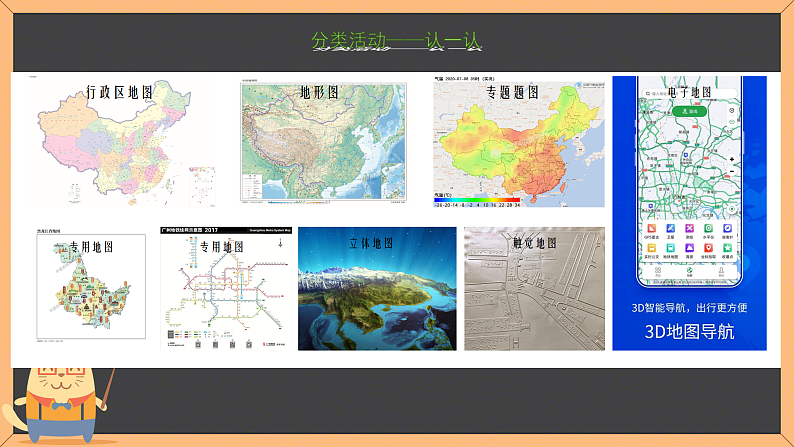Open the profile tab at phone bottom right
This screenshot has width=794, height=447.
(x=721, y=272)
